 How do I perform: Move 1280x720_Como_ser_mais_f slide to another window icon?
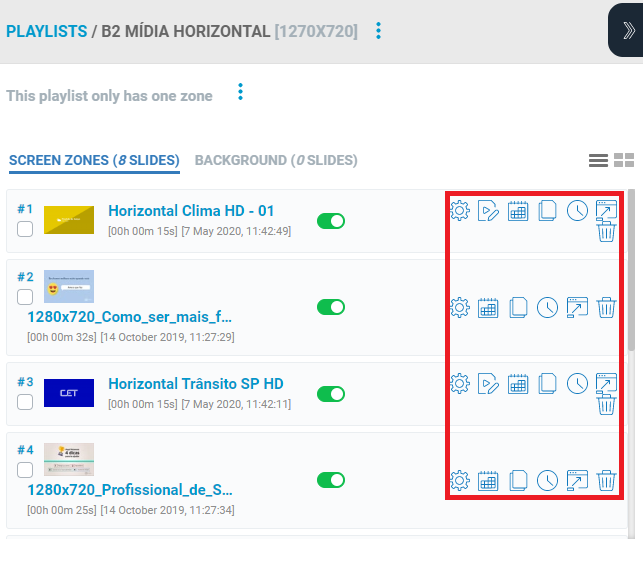point(577,308)
